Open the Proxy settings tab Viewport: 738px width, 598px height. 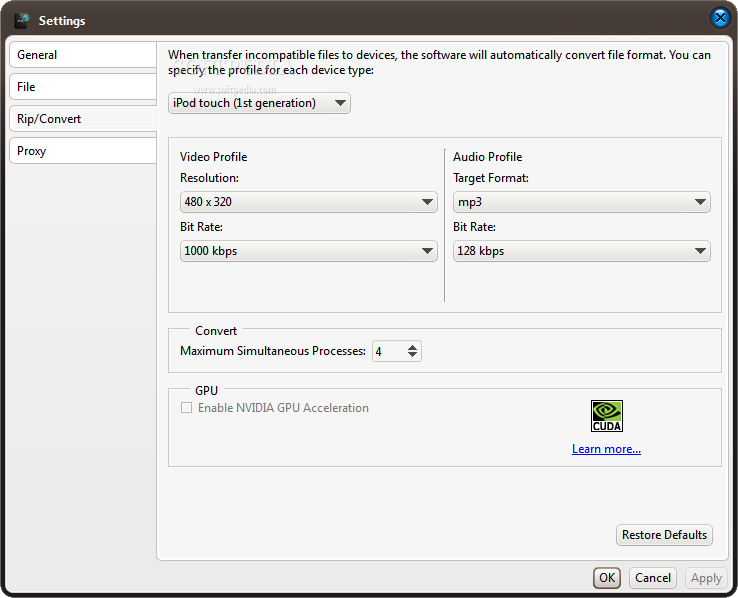pos(83,151)
